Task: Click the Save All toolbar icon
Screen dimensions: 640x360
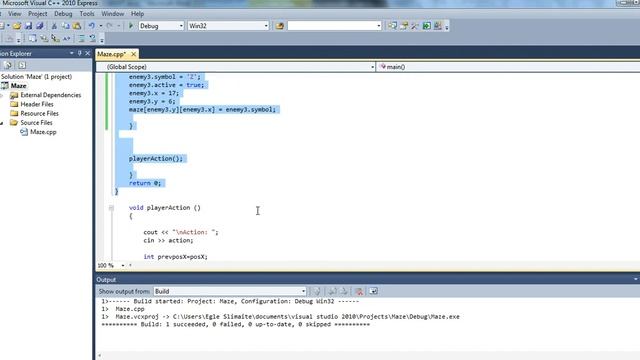Action: [40, 26]
